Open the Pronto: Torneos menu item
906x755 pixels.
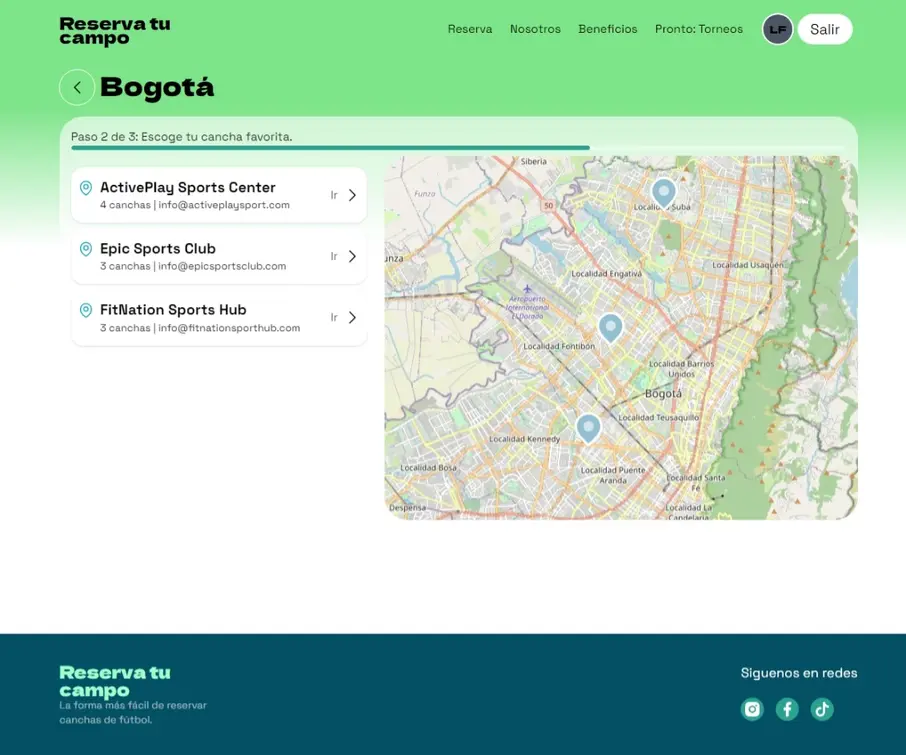699,29
